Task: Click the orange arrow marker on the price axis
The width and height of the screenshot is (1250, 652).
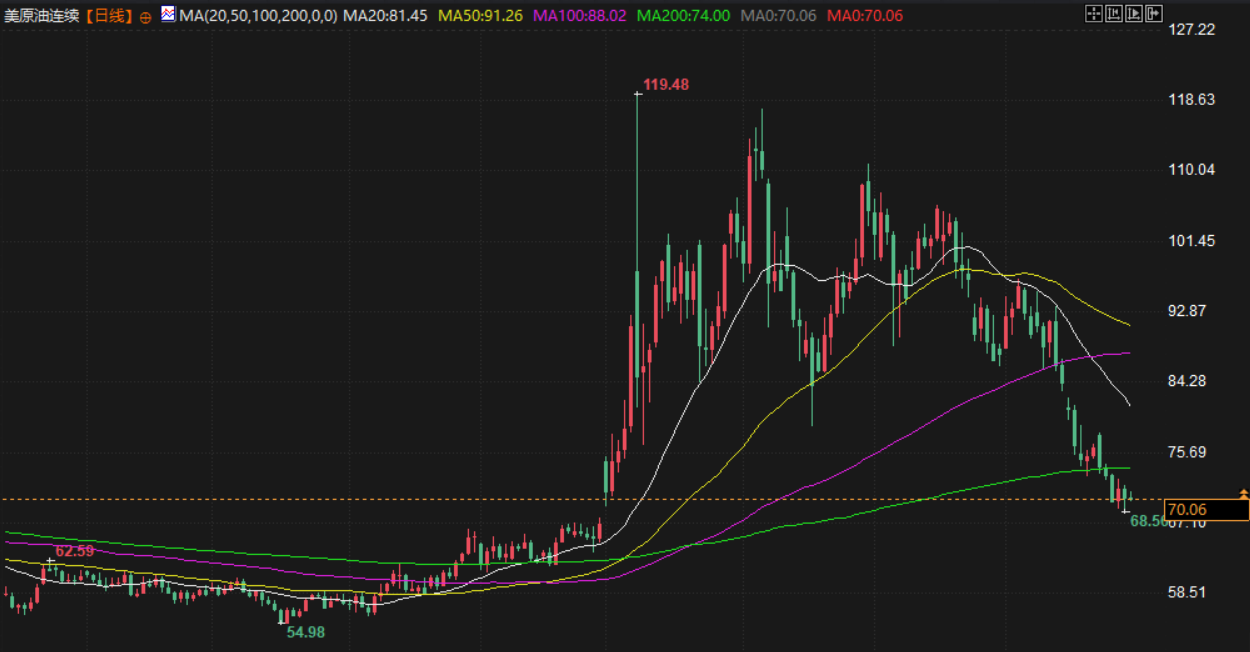Action: [1243, 495]
